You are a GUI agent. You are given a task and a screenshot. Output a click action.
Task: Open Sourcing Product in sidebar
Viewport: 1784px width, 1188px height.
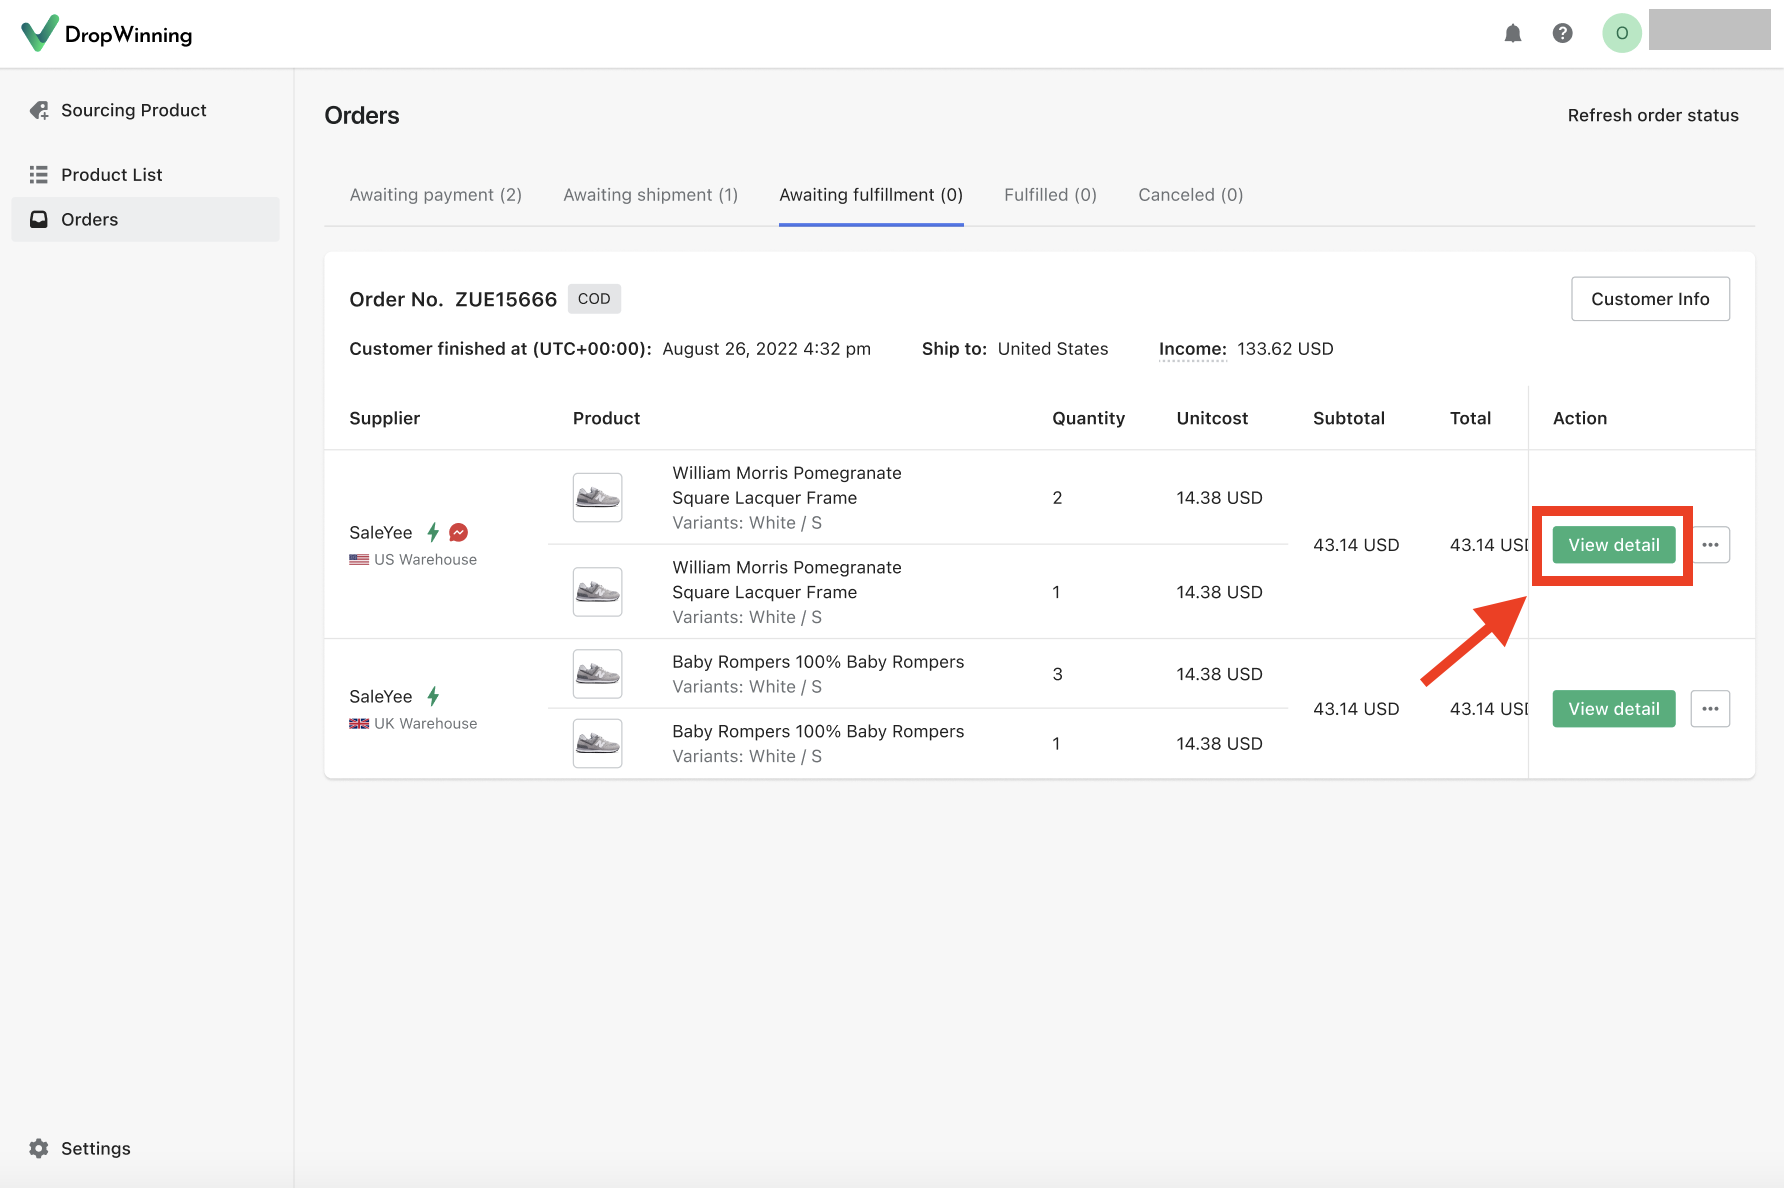145,110
